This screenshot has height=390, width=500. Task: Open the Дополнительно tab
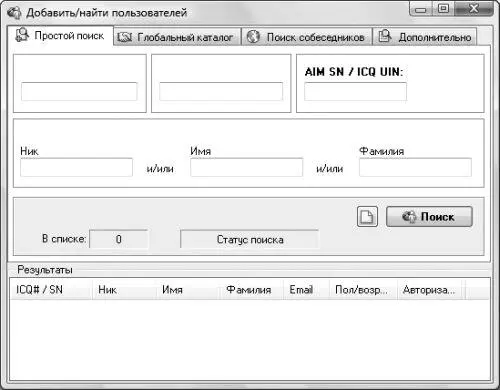pyautogui.click(x=425, y=37)
